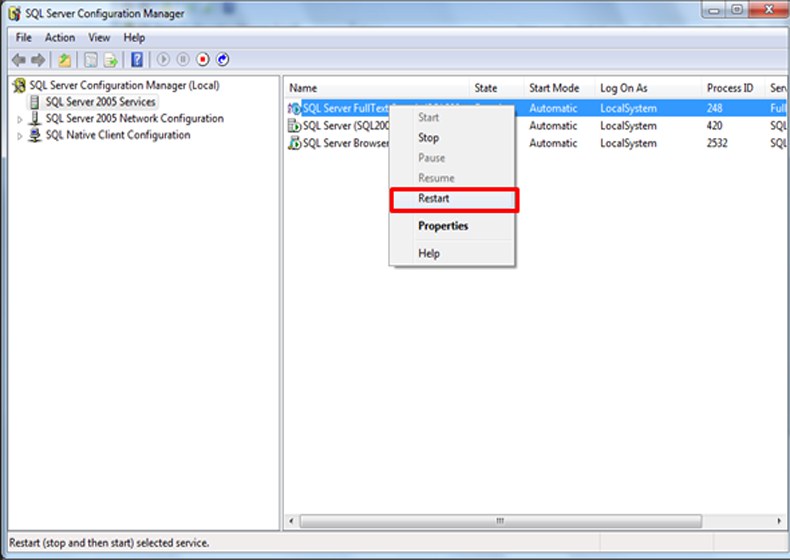
Task: Open Properties from the context menu
Action: tap(443, 226)
